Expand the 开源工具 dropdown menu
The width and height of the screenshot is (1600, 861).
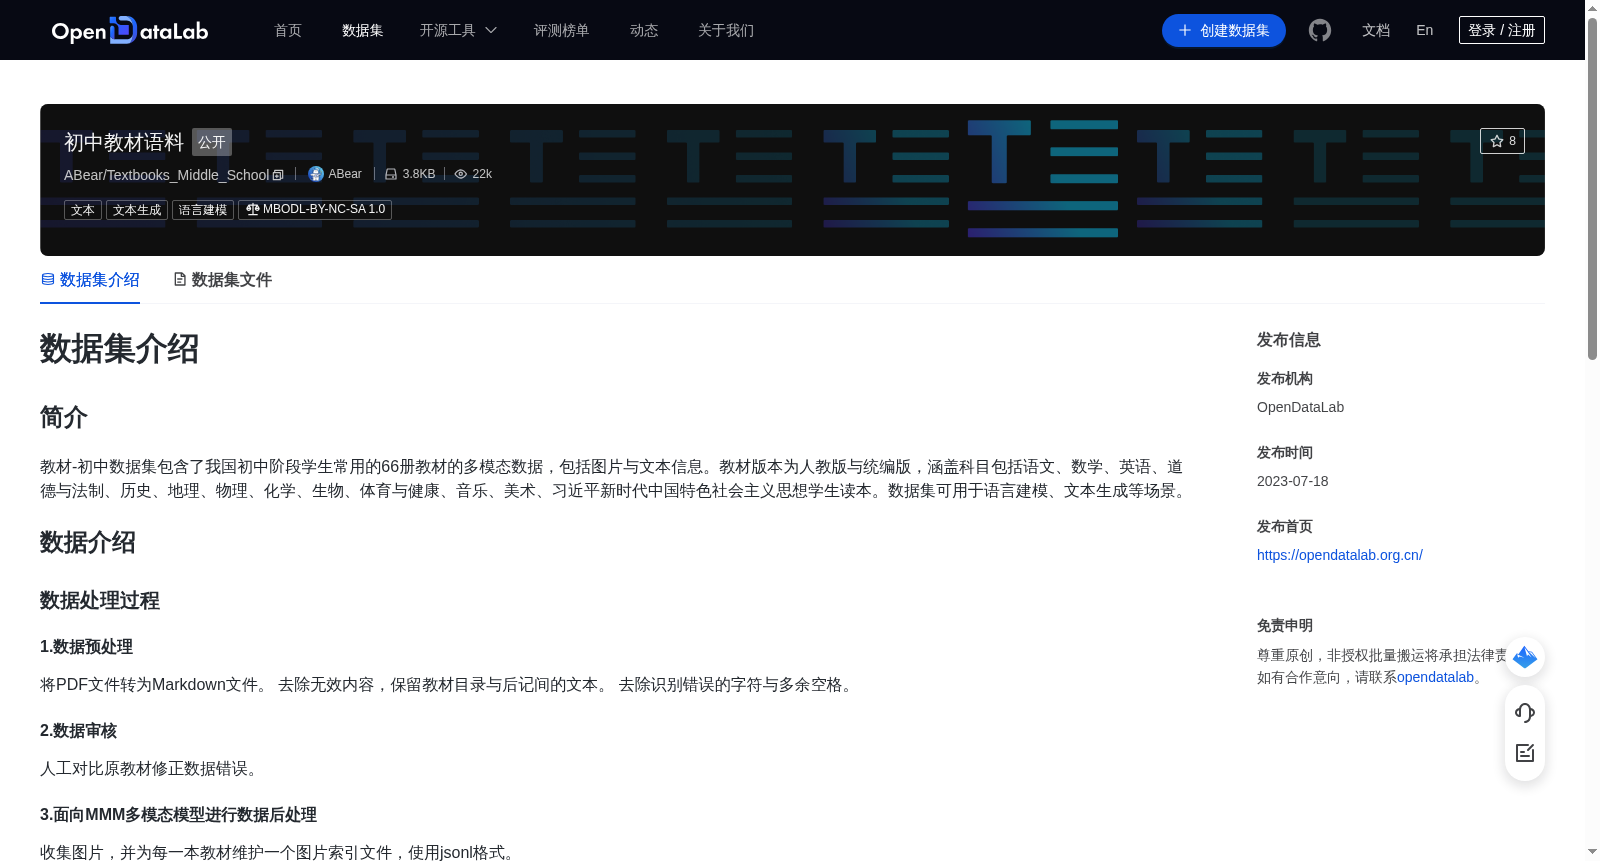tap(458, 30)
